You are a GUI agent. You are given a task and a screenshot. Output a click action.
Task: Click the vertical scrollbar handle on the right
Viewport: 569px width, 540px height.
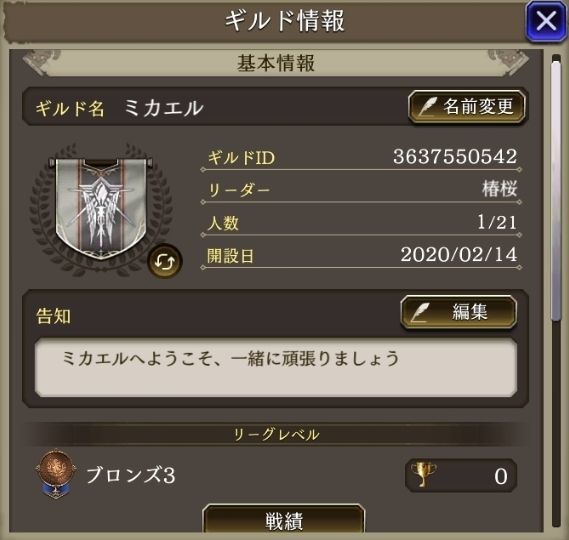point(556,191)
